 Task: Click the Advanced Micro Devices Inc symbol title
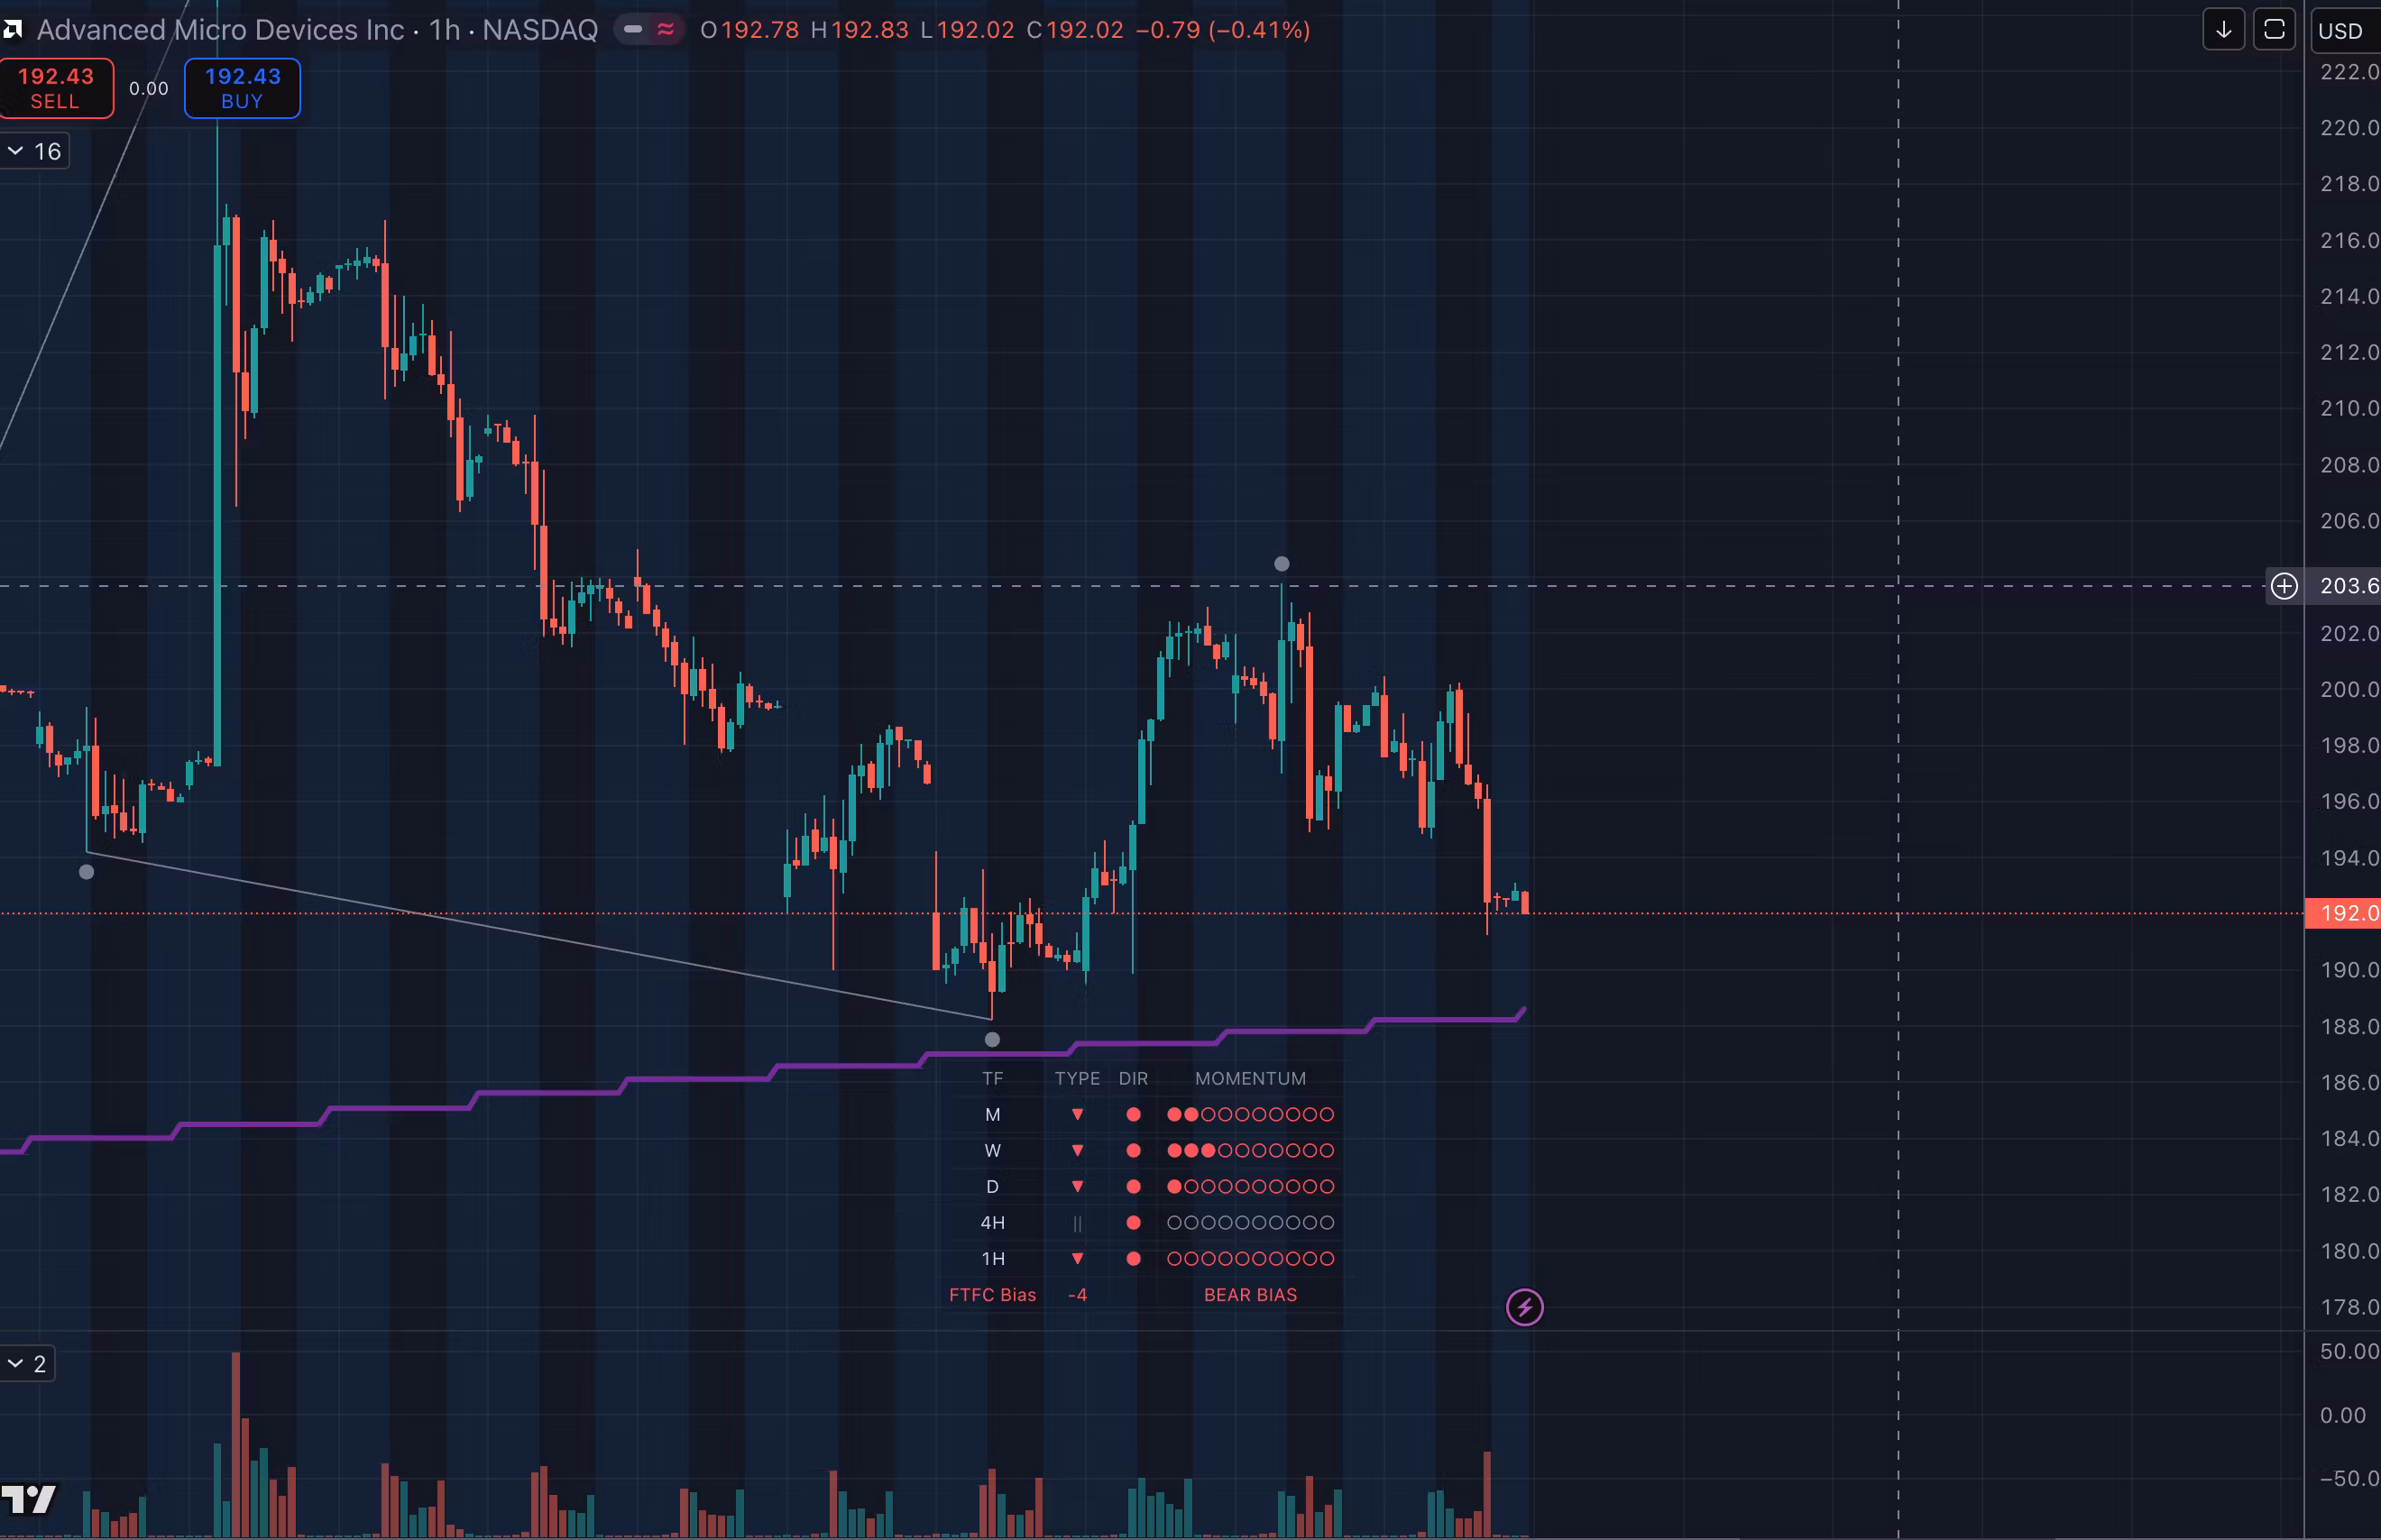(x=220, y=30)
